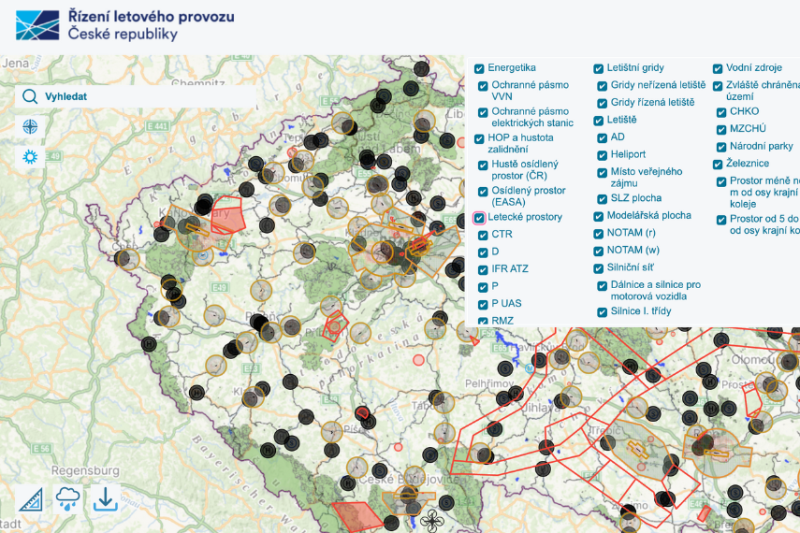The image size is (800, 533).
Task: Toggle Dálnice a silnice pro motorová vozidla
Action: pos(602,286)
